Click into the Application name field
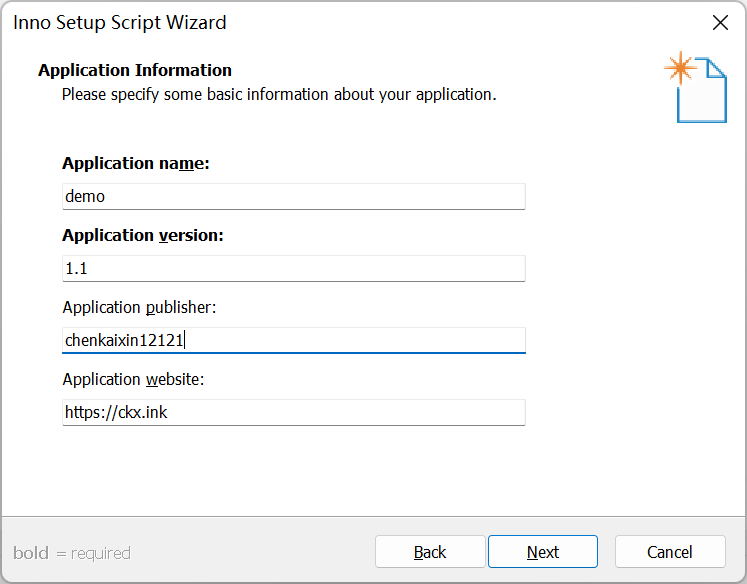This screenshot has width=747, height=584. coord(293,196)
